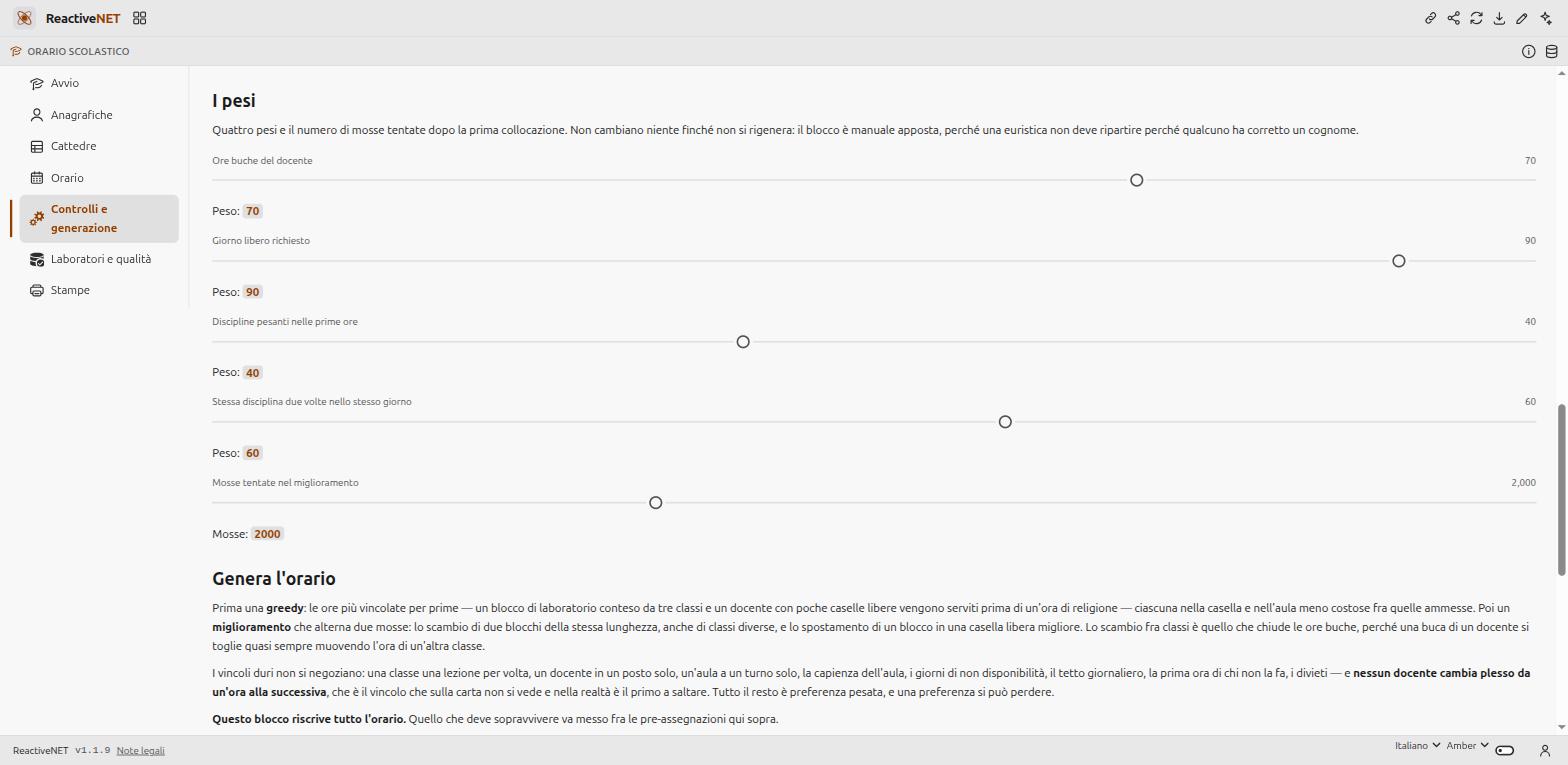Click the pencil edit icon
Screen dimensions: 1568x765
click(x=1522, y=18)
